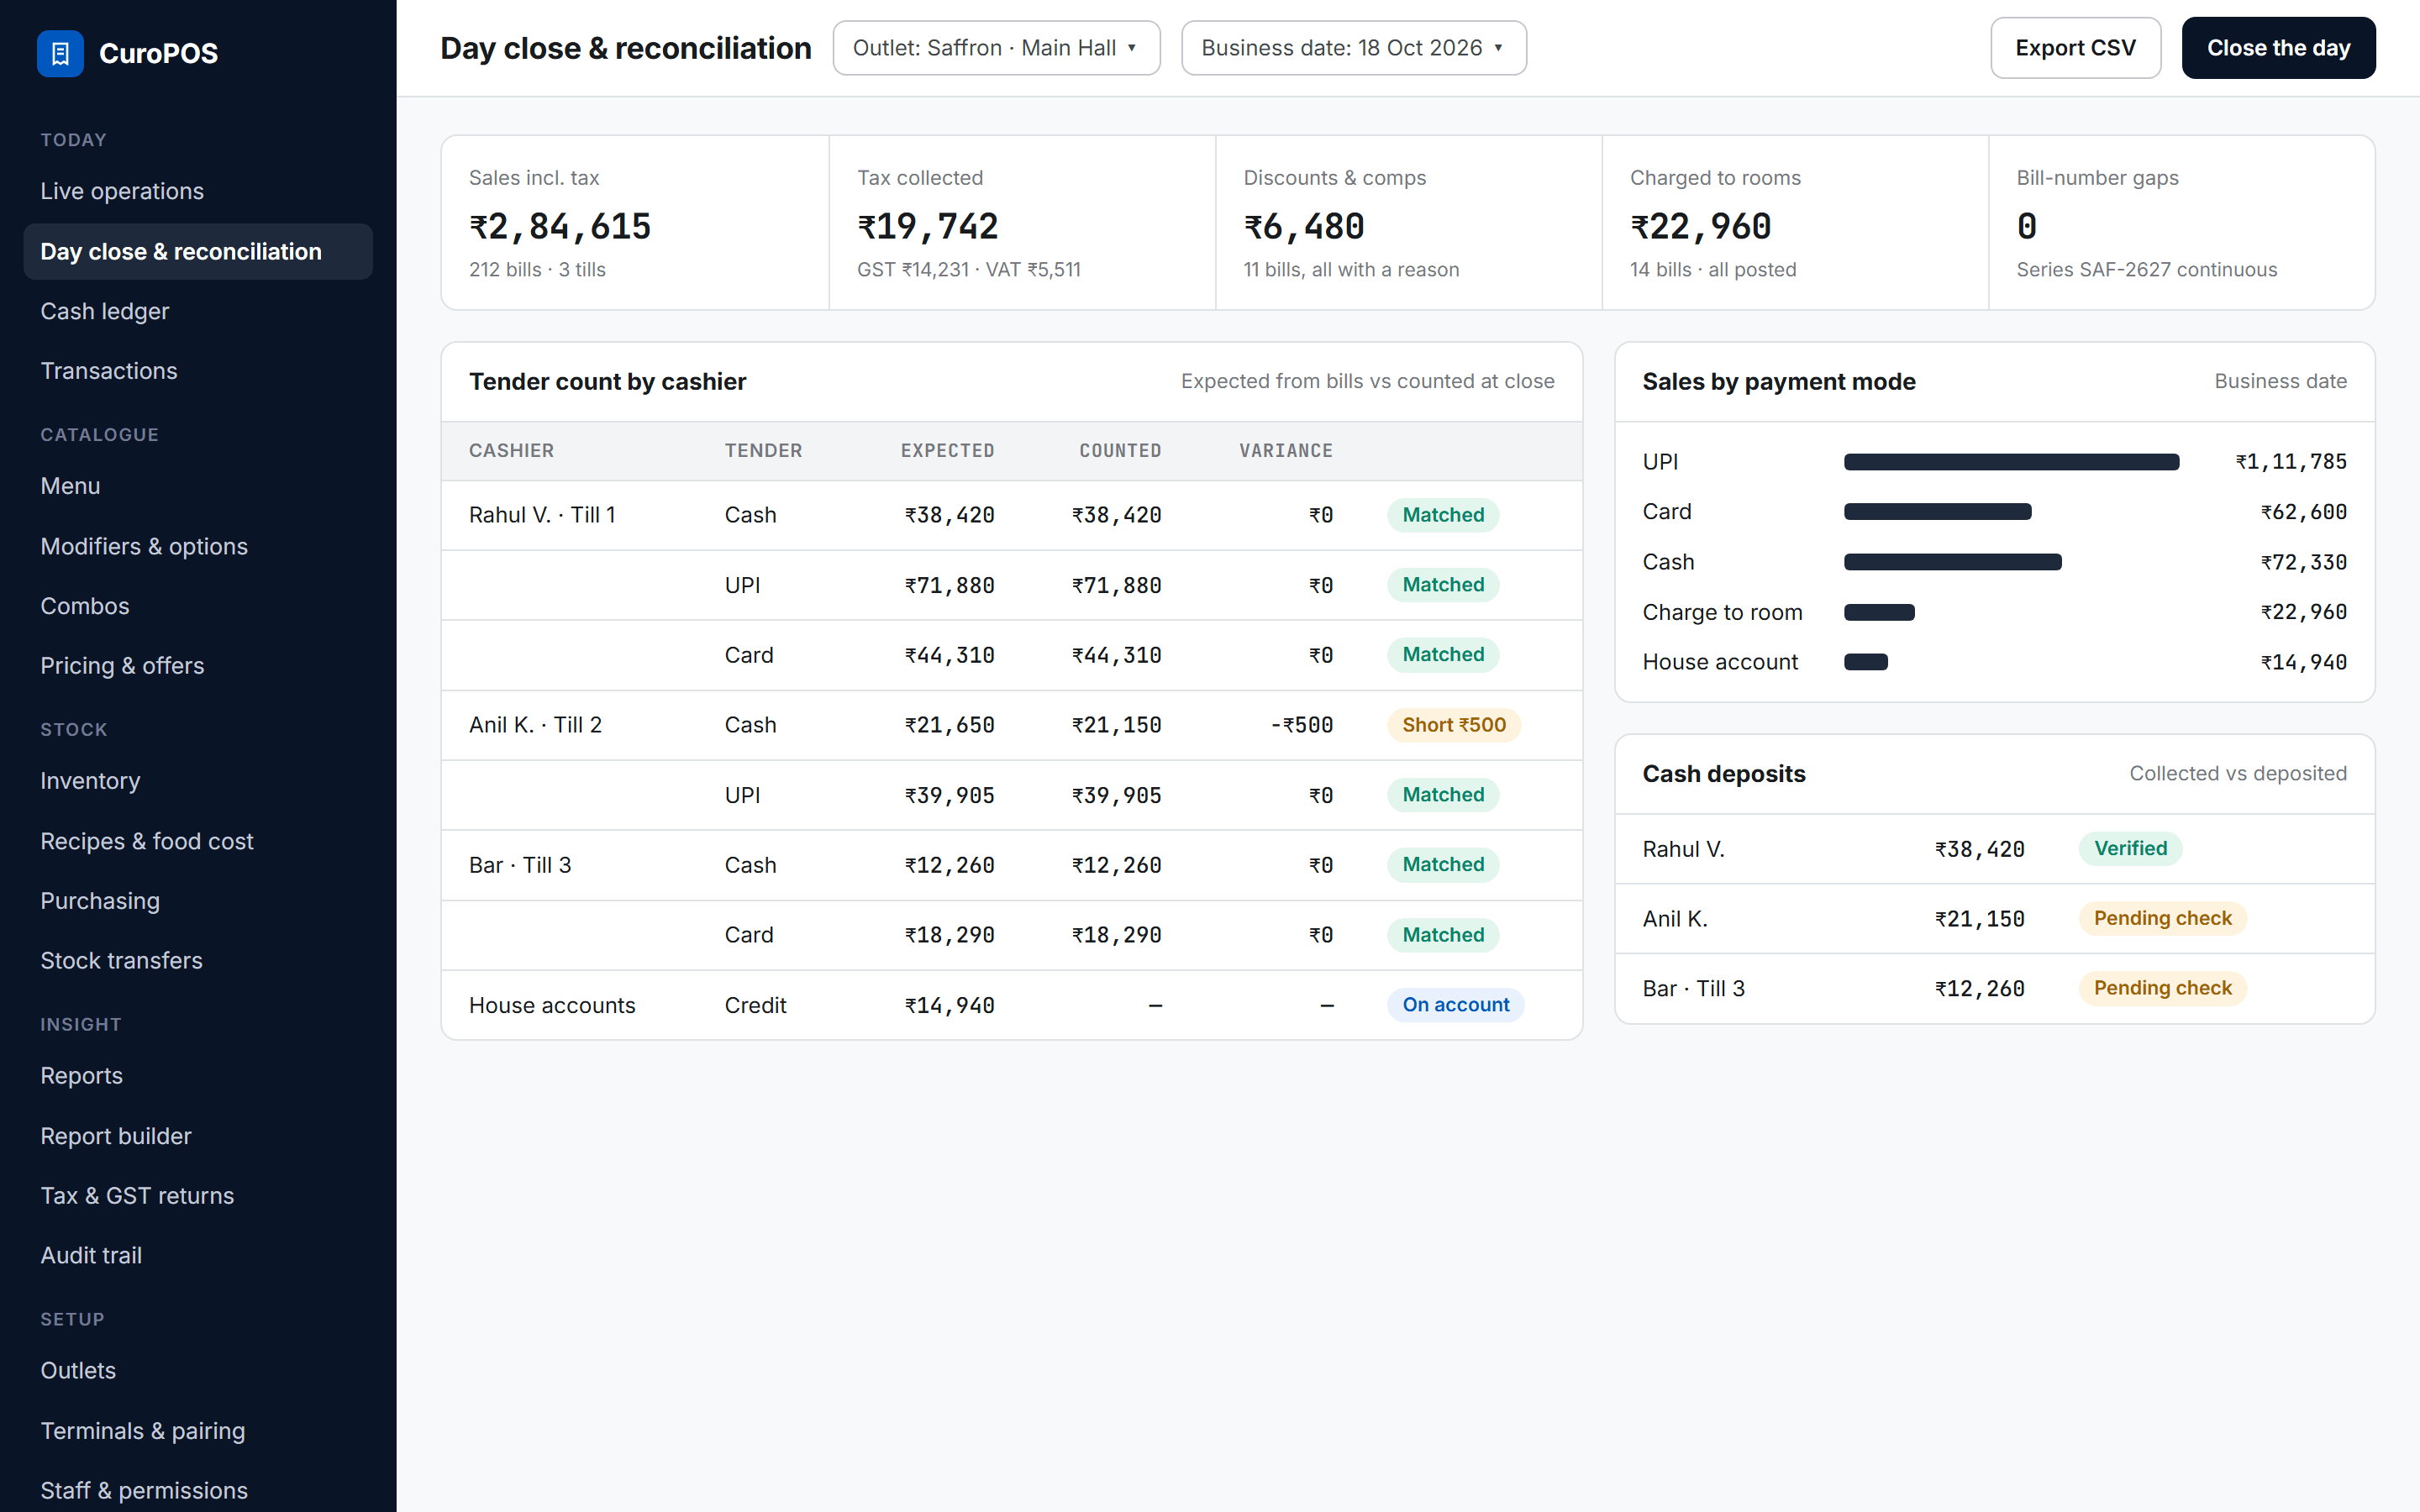Click Pending check badge for Bar · Till 3
Screen dimensions: 2420x1512
[x=2162, y=988]
